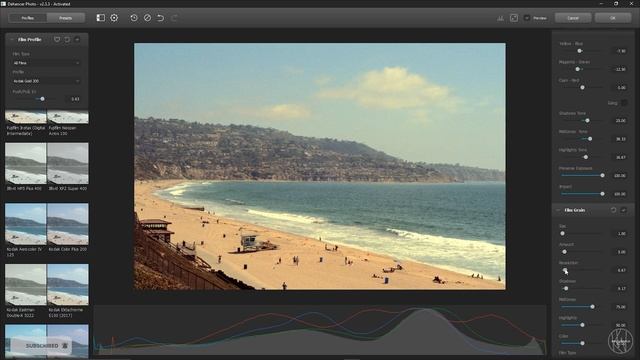640x360 pixels.
Task: Click Film Profile shield icon
Action: pyautogui.click(x=57, y=40)
